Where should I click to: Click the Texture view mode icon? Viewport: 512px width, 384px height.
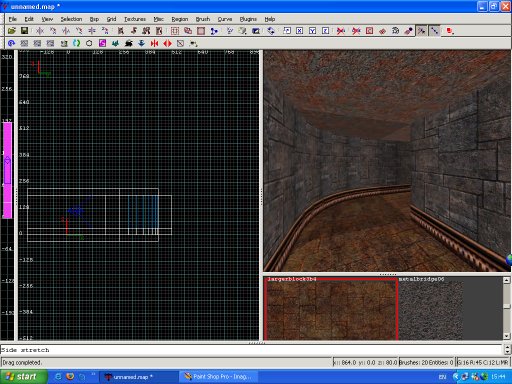[x=242, y=31]
